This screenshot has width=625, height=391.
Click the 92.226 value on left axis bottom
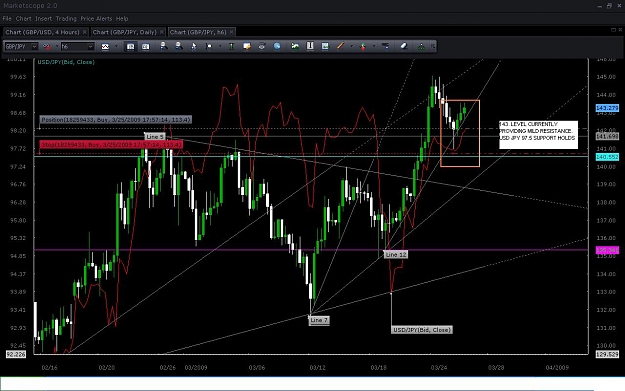click(16, 354)
